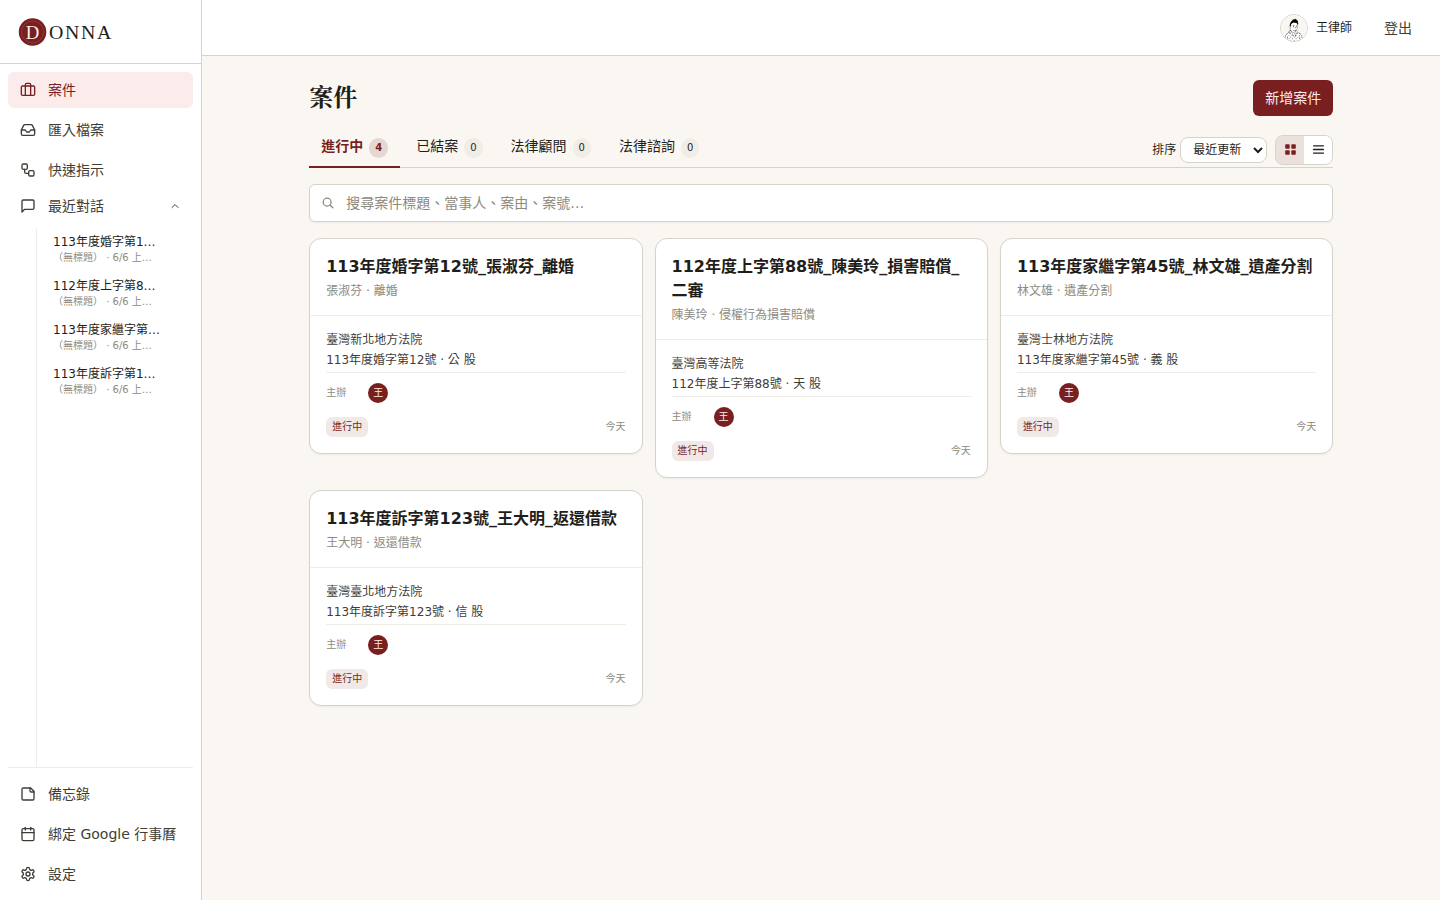This screenshot has height=900, width=1440.
Task: Click 陳美玲 · 侵權行為損害賠償 subtitle
Action: coord(743,314)
